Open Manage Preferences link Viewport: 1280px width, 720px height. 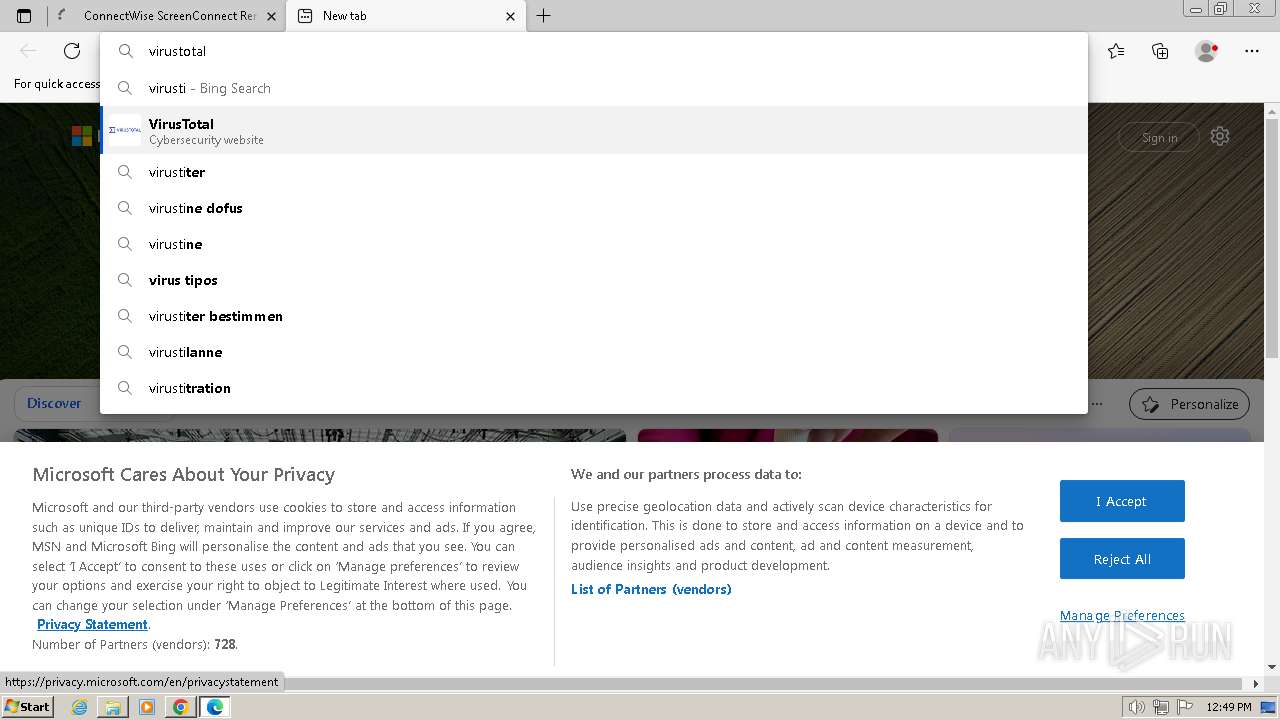point(1122,615)
